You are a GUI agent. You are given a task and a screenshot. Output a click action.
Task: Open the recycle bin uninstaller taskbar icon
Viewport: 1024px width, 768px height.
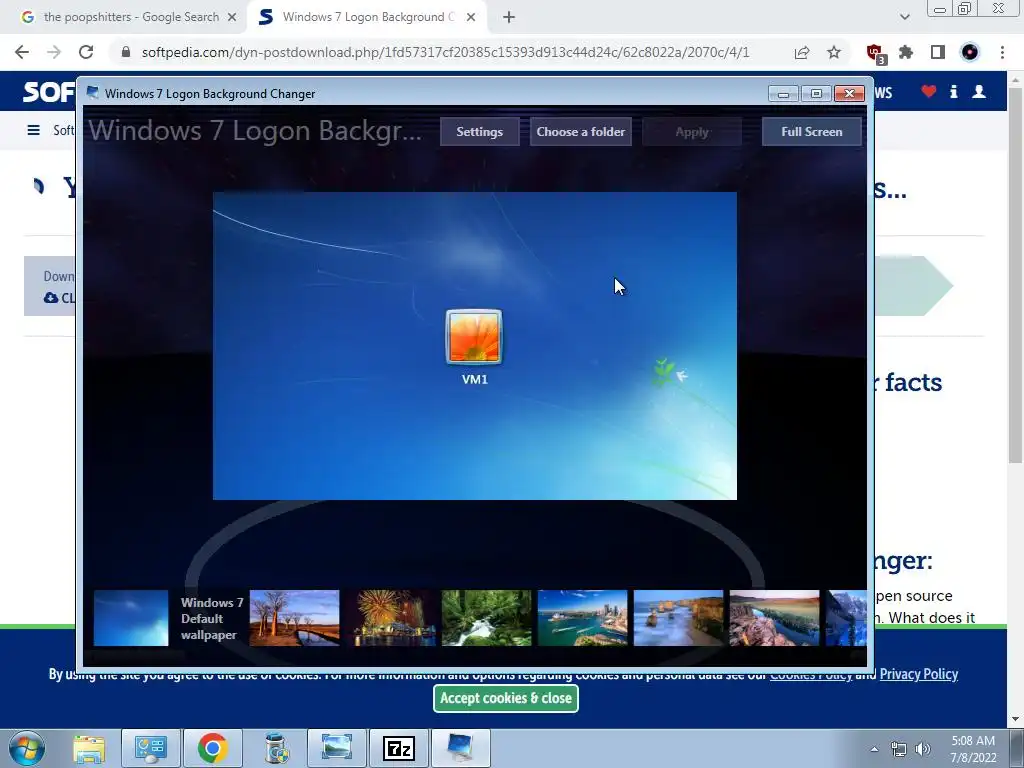(x=275, y=748)
